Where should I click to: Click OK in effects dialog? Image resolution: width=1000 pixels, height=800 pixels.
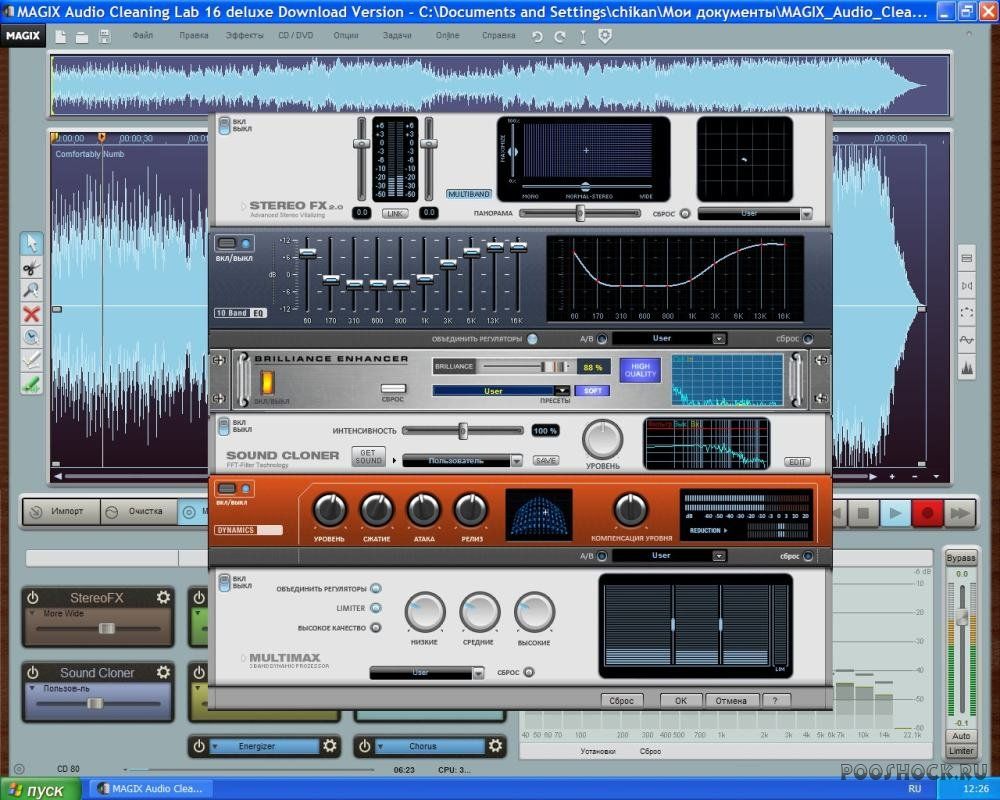[680, 700]
